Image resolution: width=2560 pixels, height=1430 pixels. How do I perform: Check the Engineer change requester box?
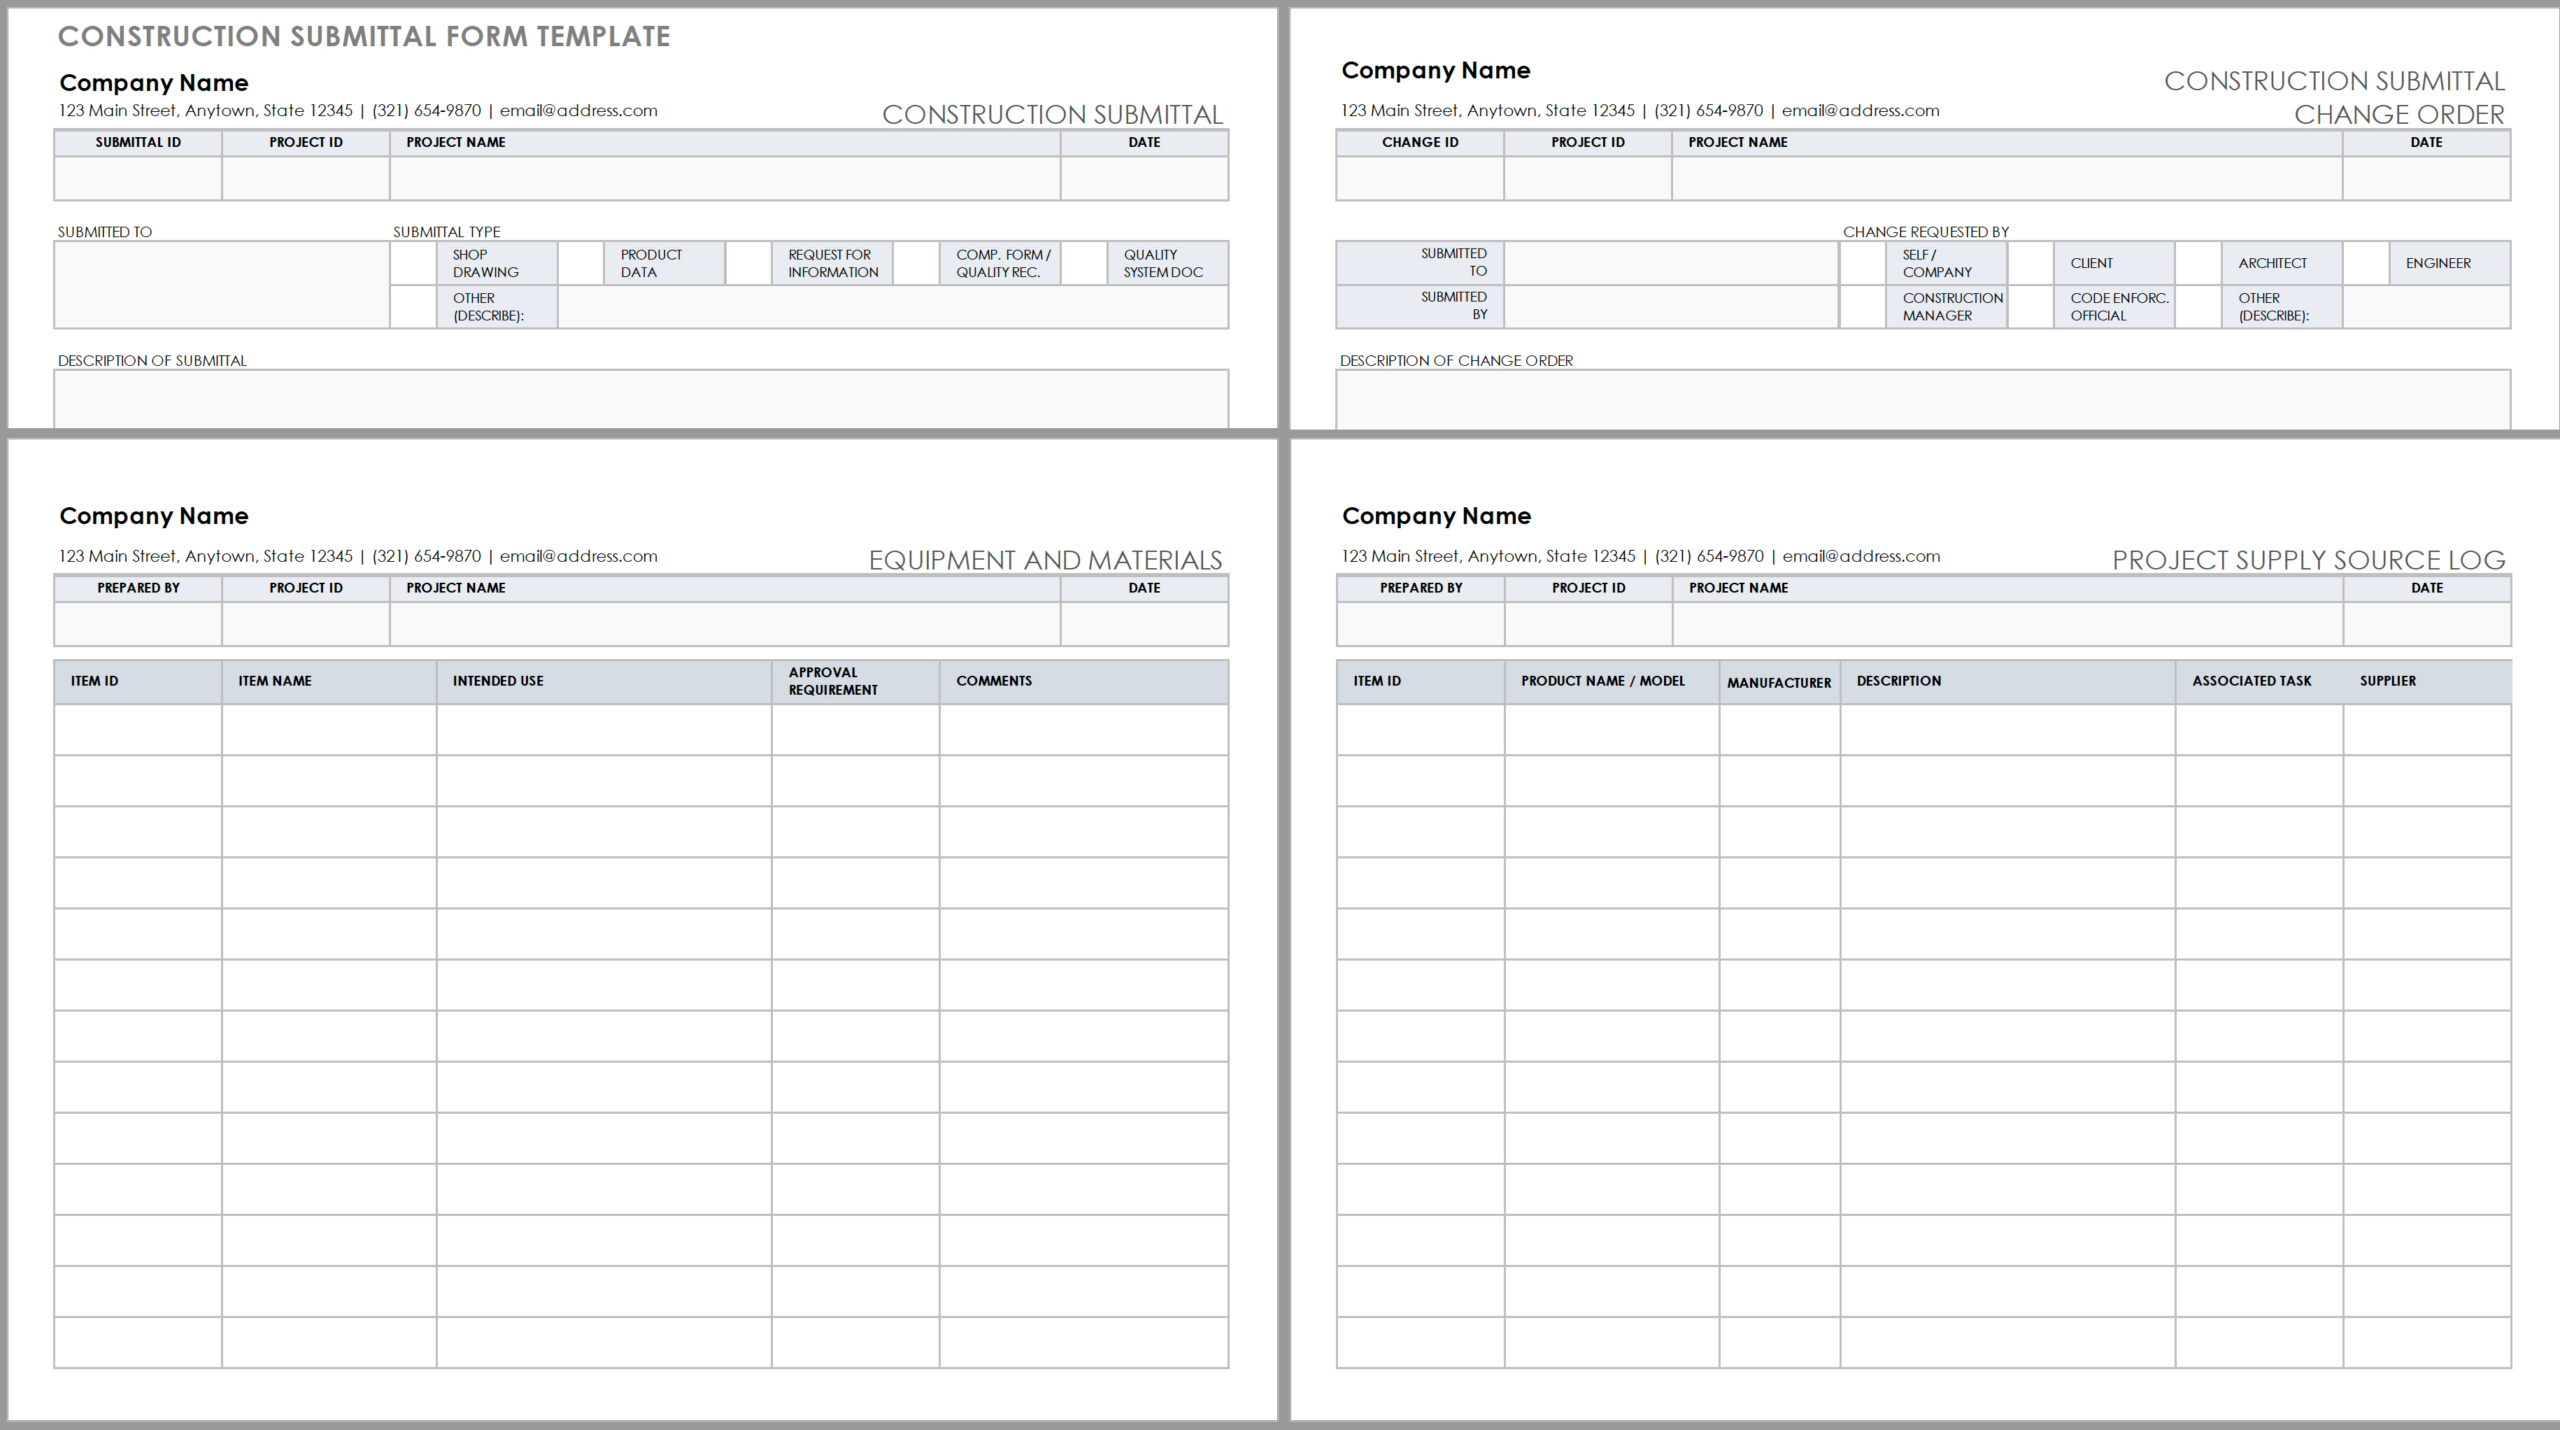(2367, 263)
